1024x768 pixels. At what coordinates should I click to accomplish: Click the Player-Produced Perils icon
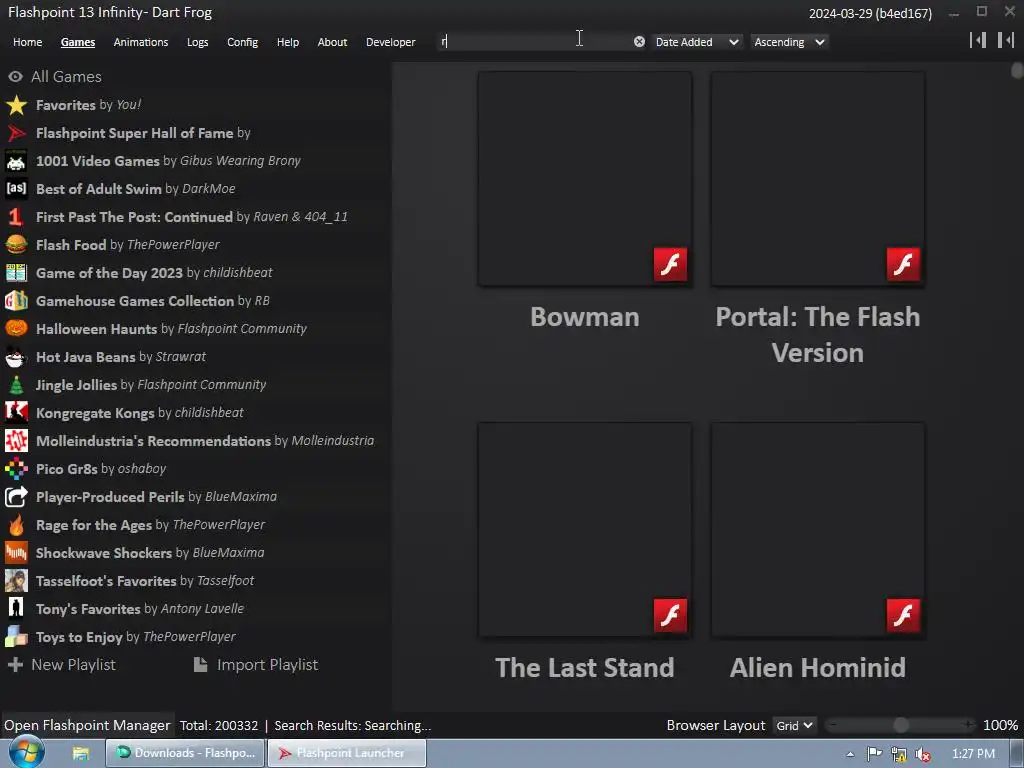(x=16, y=497)
